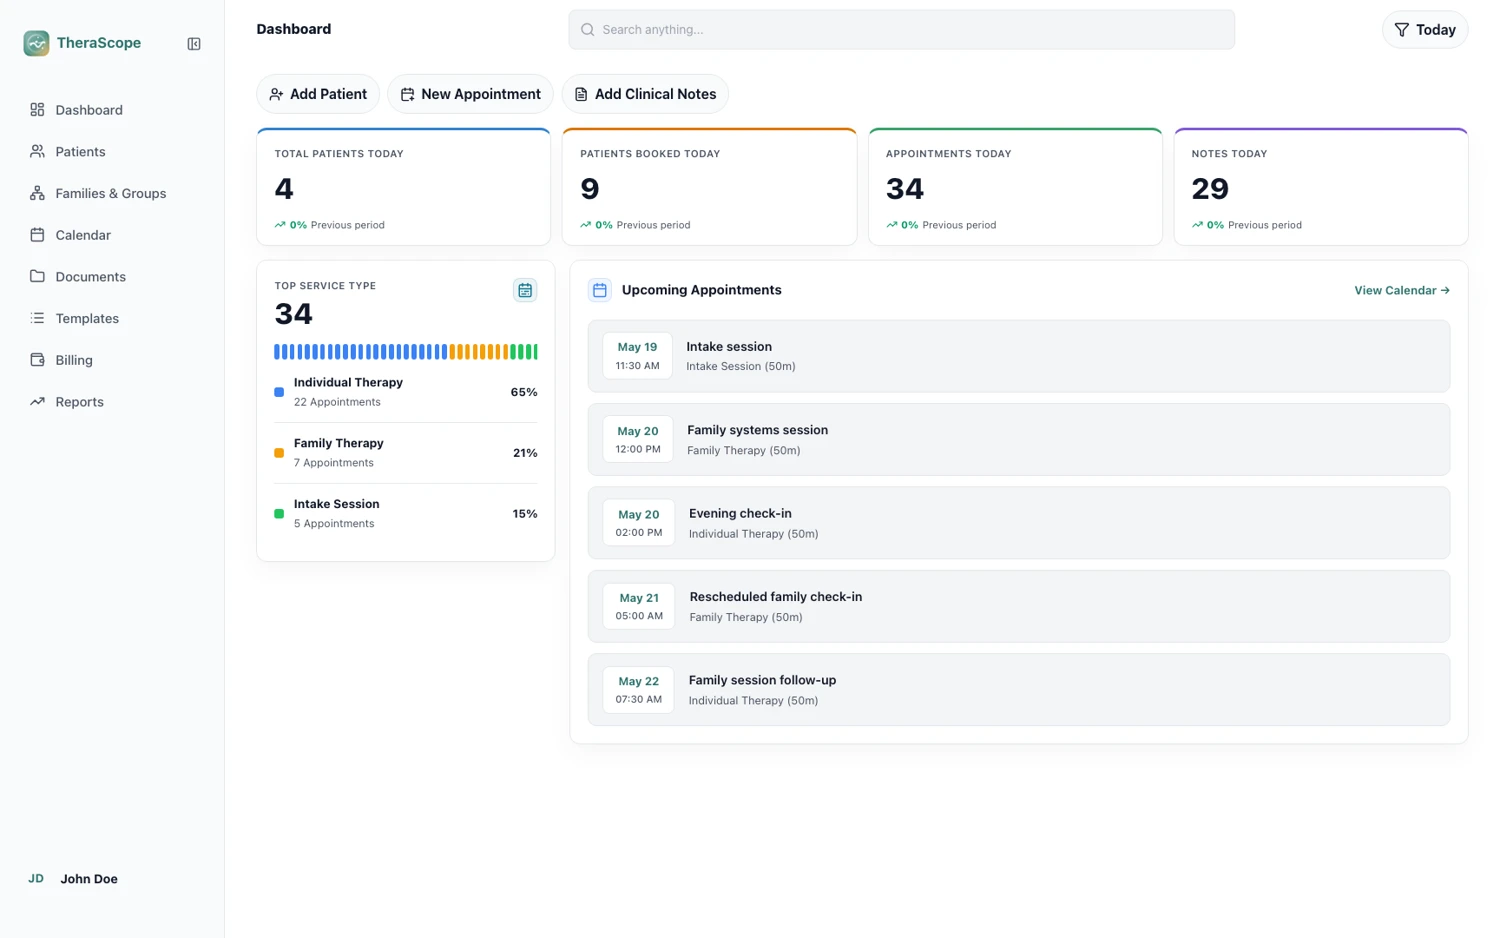Click the May 22 07:30 AM date badge
The image size is (1500, 938).
point(639,690)
